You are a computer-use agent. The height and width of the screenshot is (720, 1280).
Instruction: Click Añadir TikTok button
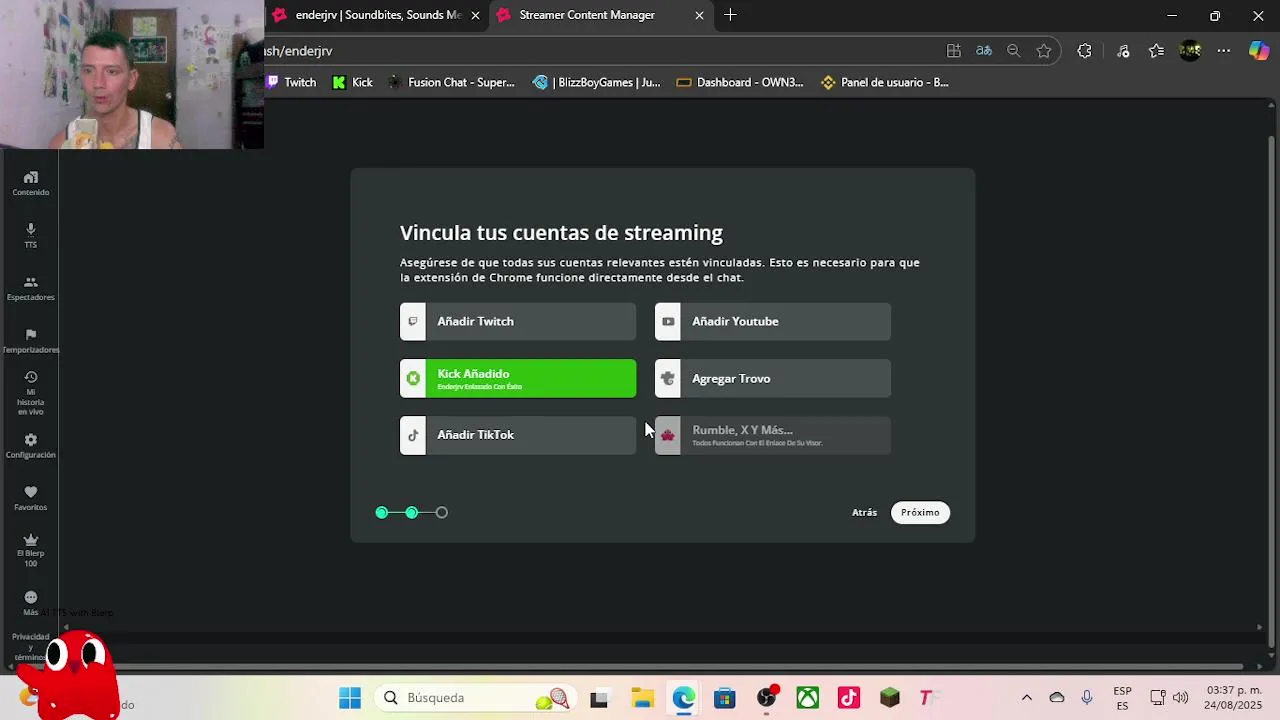coord(518,435)
